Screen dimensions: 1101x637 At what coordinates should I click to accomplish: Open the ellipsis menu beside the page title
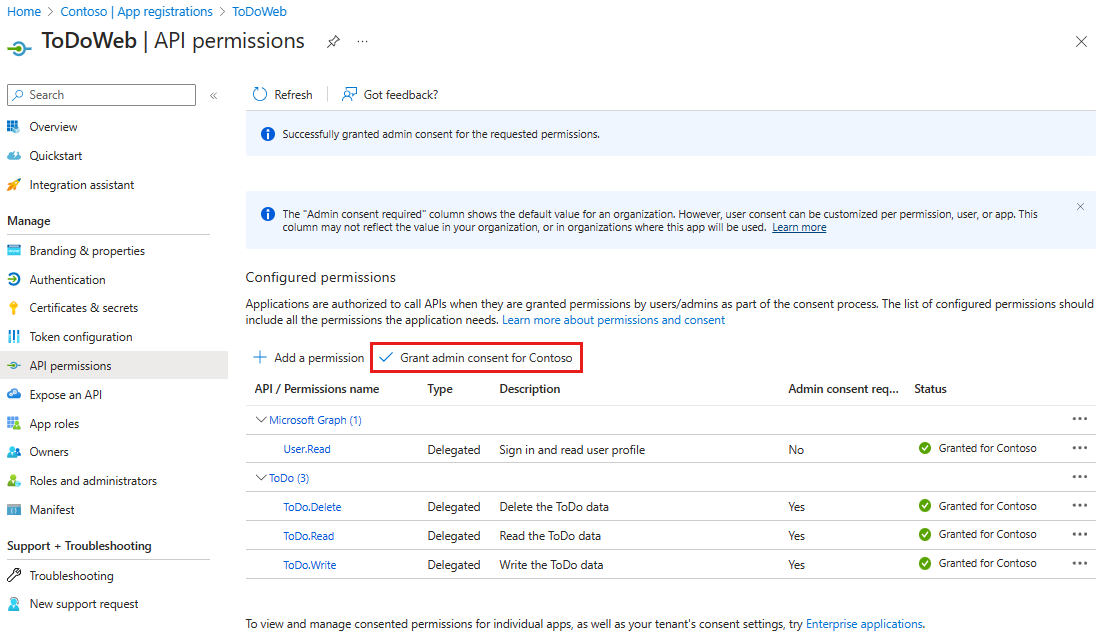coord(362,41)
